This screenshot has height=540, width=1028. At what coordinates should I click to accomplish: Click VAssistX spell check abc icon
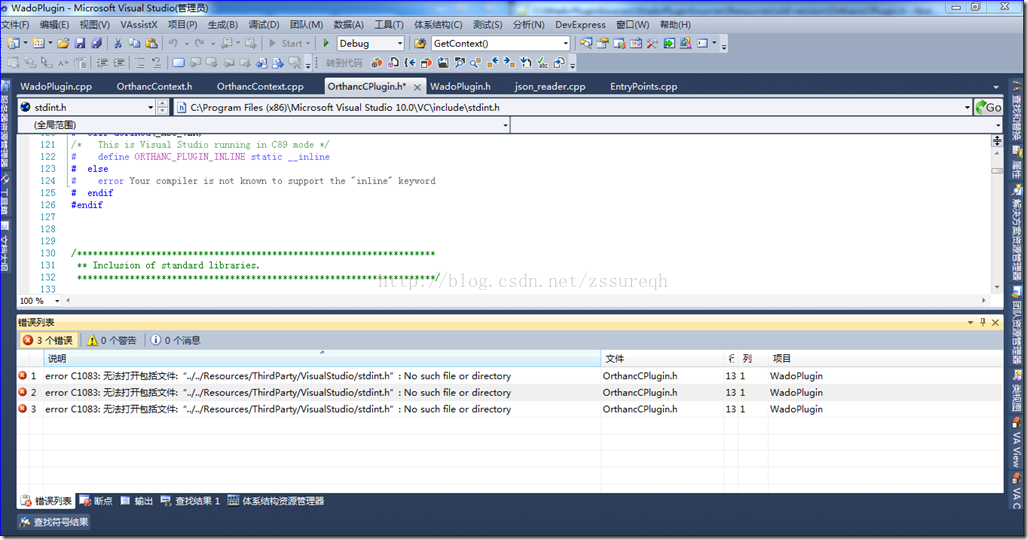click(x=542, y=63)
